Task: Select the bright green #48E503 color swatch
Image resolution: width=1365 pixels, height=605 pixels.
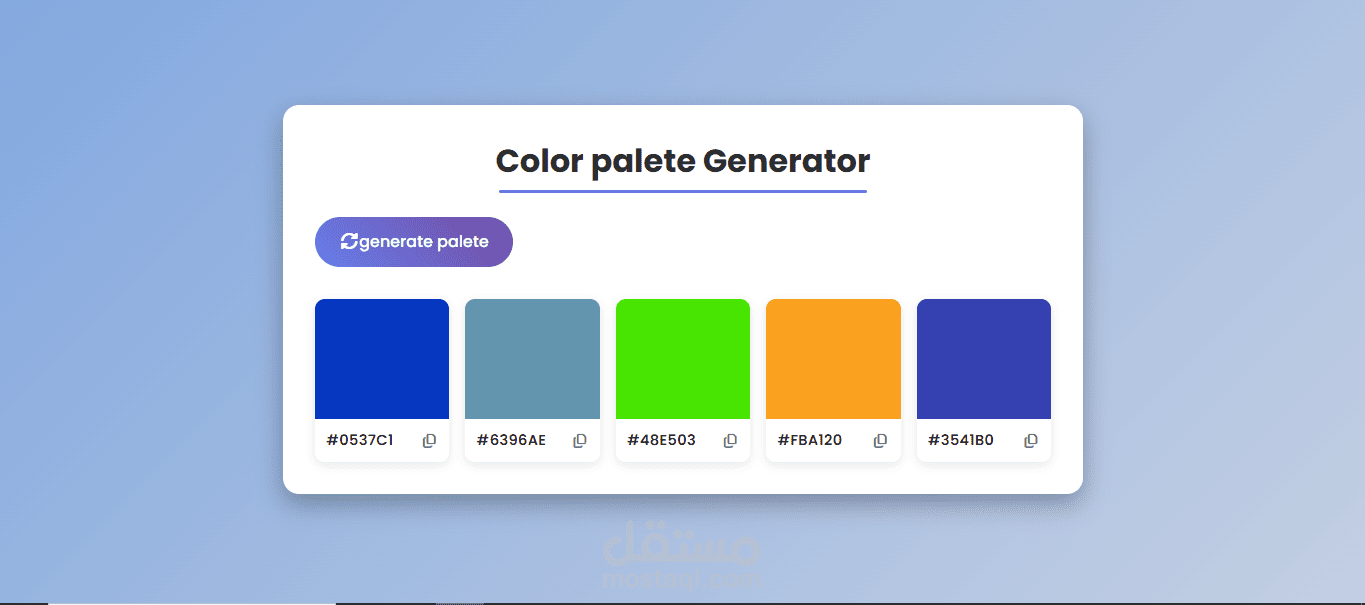Action: point(682,358)
